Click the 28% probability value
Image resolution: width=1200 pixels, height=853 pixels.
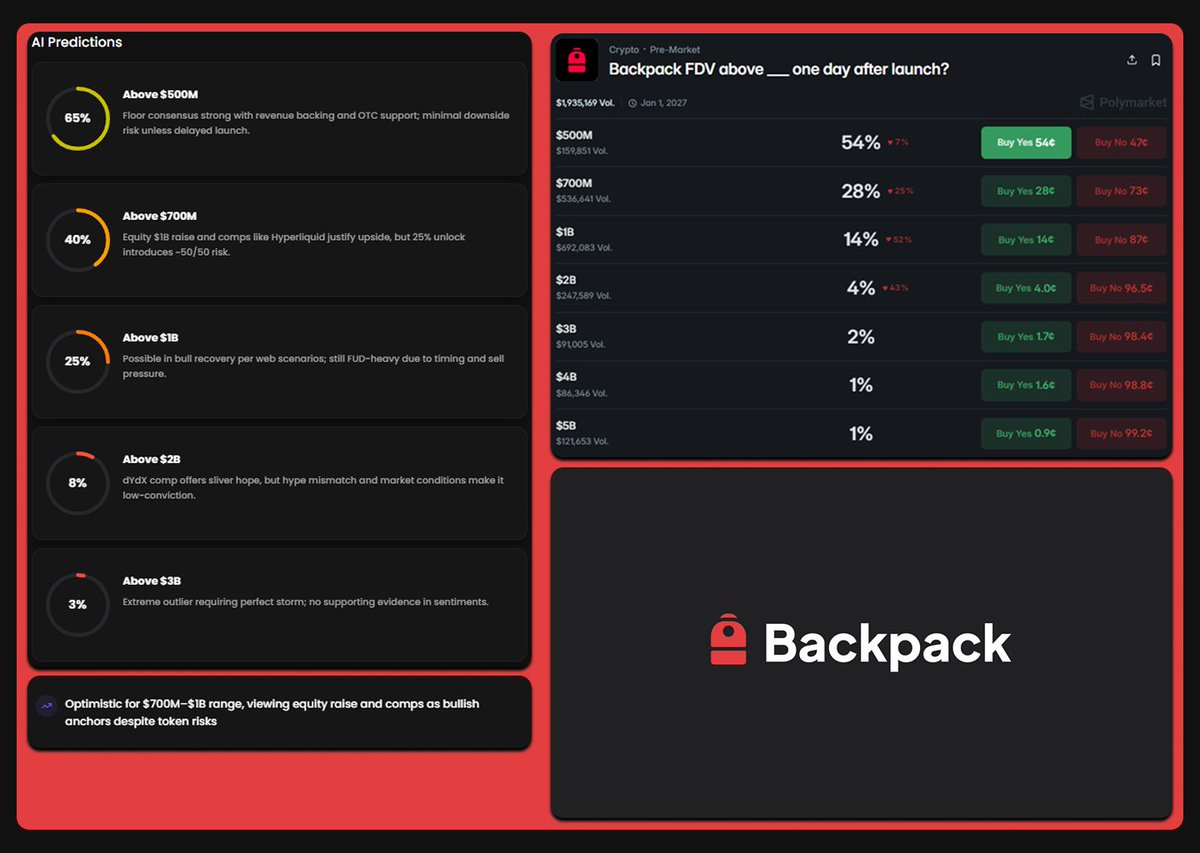(x=861, y=191)
